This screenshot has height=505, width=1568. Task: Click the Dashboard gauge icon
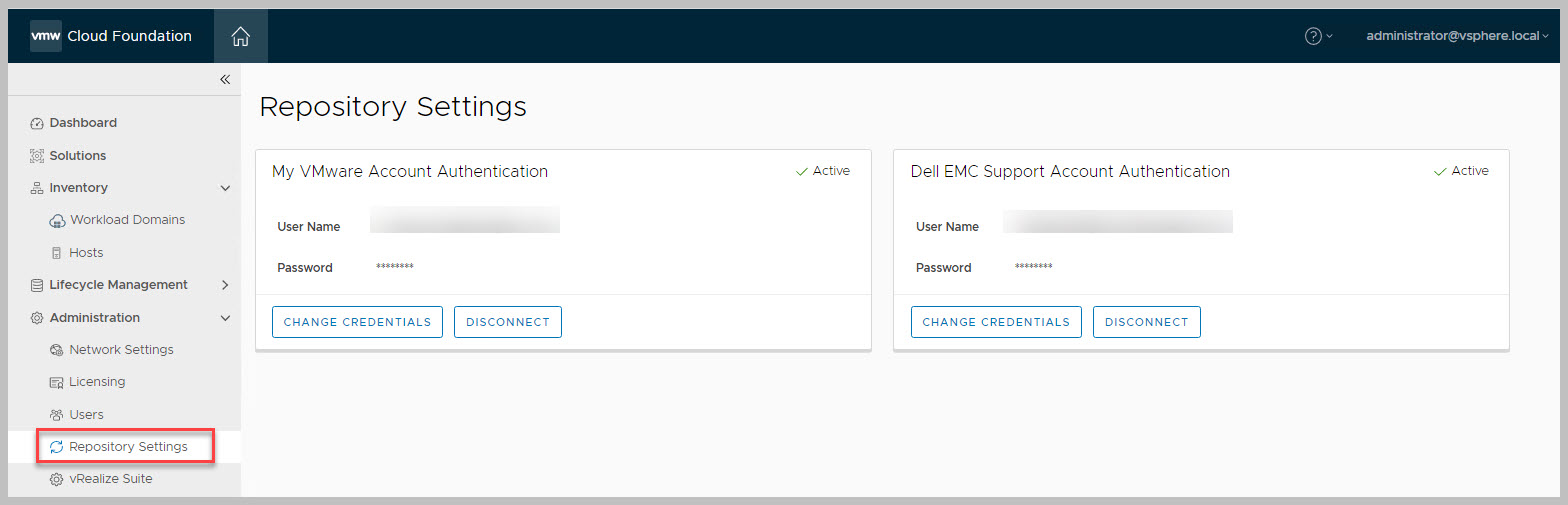click(x=37, y=124)
